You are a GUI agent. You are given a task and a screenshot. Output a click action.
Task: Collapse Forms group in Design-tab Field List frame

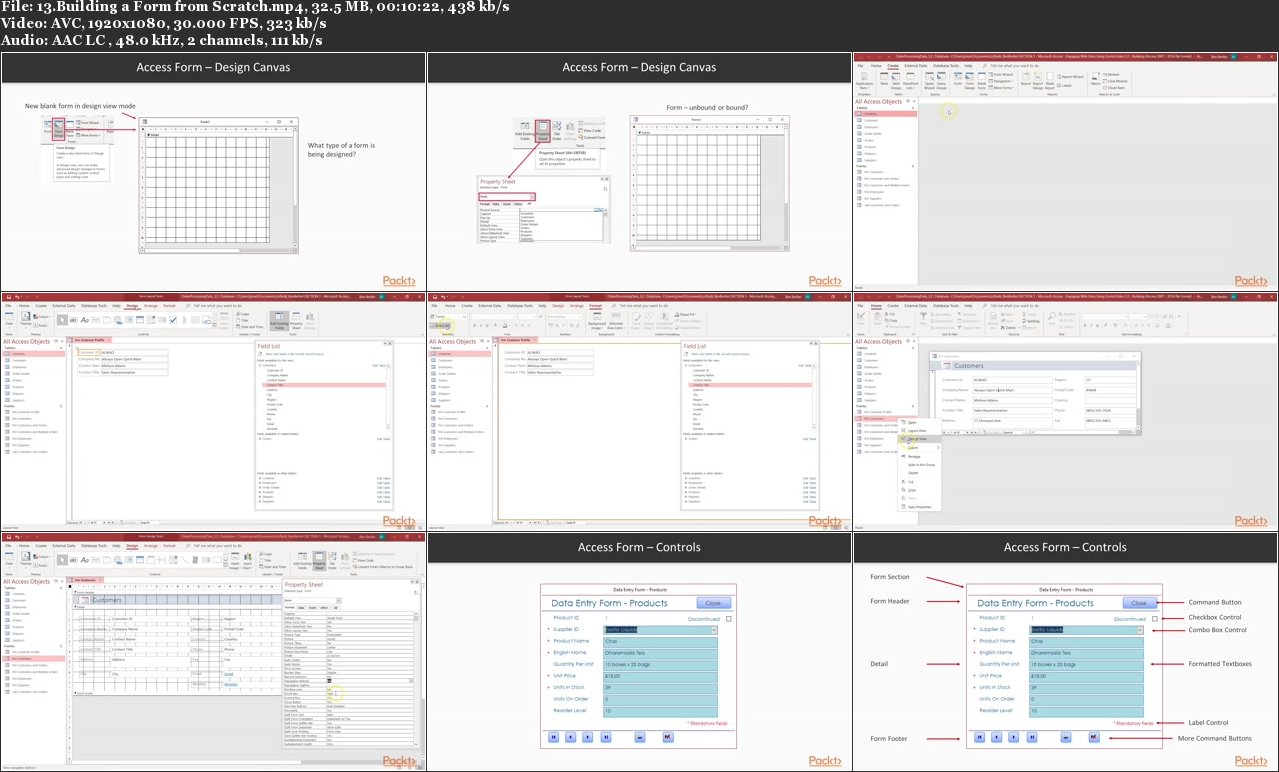[x=61, y=406]
